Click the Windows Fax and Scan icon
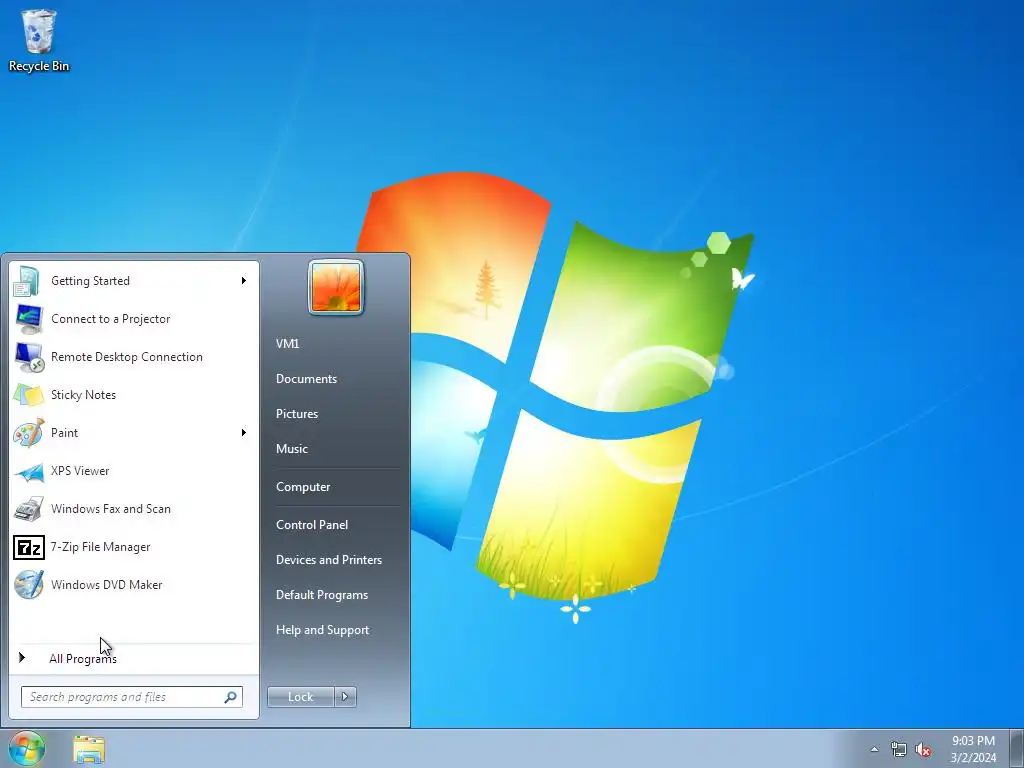Viewport: 1024px width, 768px height. click(28, 509)
